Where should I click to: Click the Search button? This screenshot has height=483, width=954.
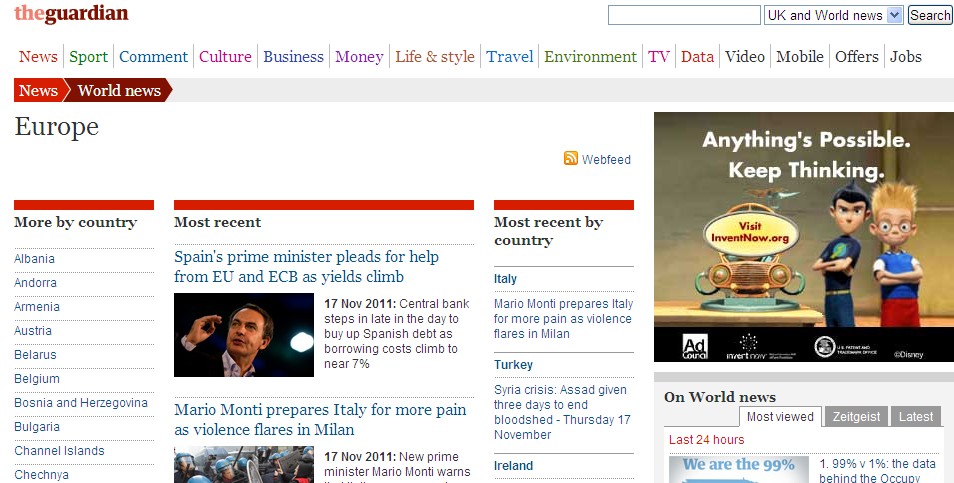[x=930, y=15]
